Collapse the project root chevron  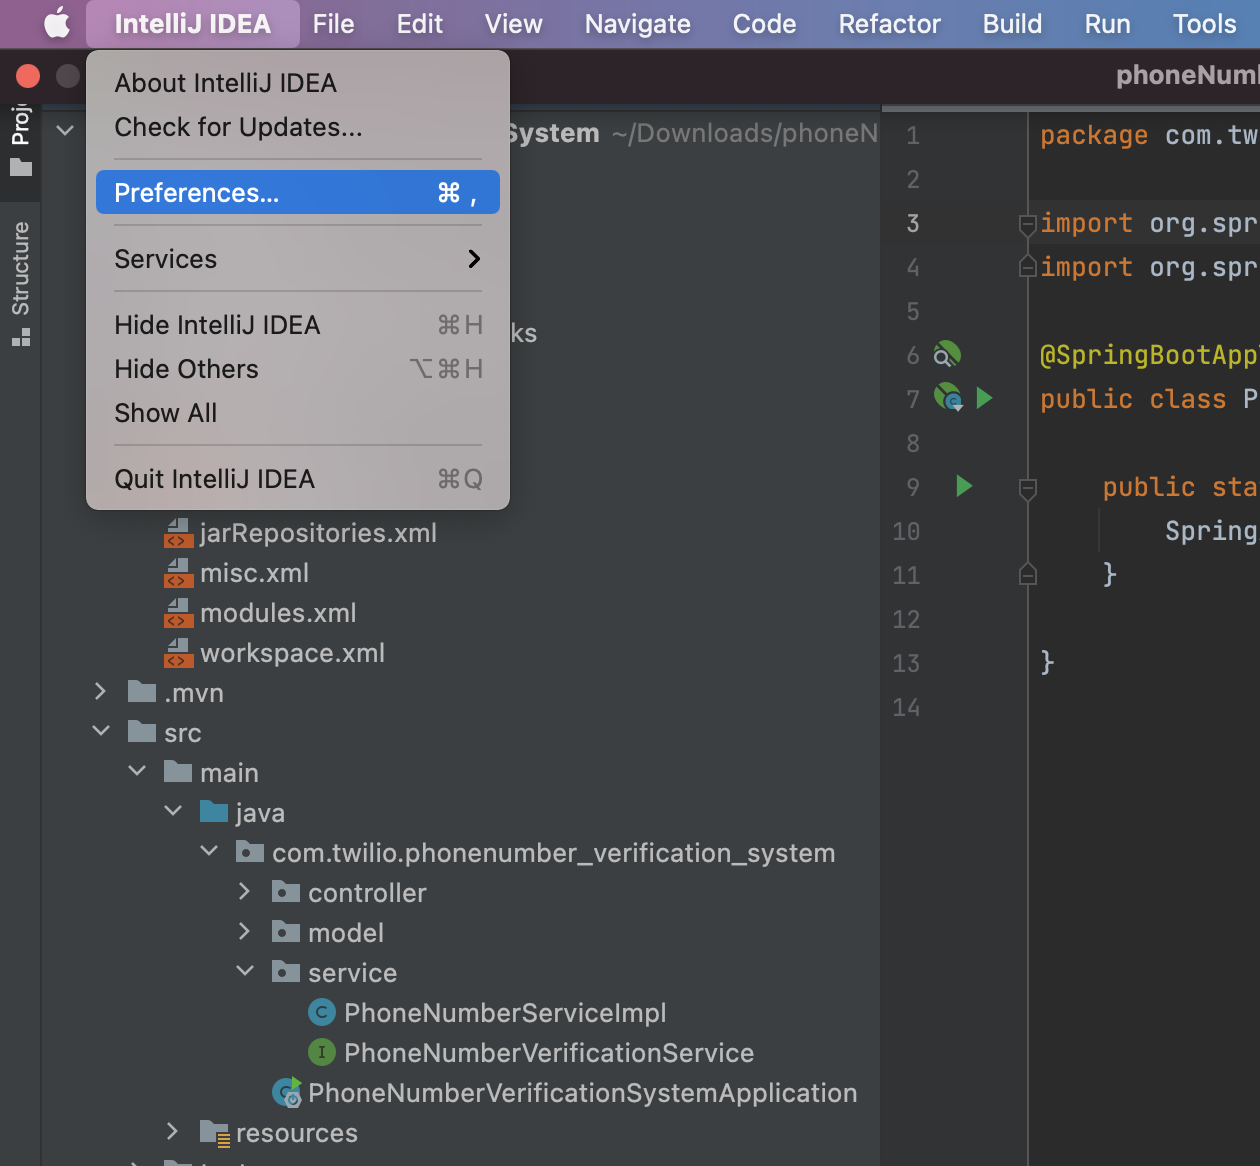click(65, 130)
